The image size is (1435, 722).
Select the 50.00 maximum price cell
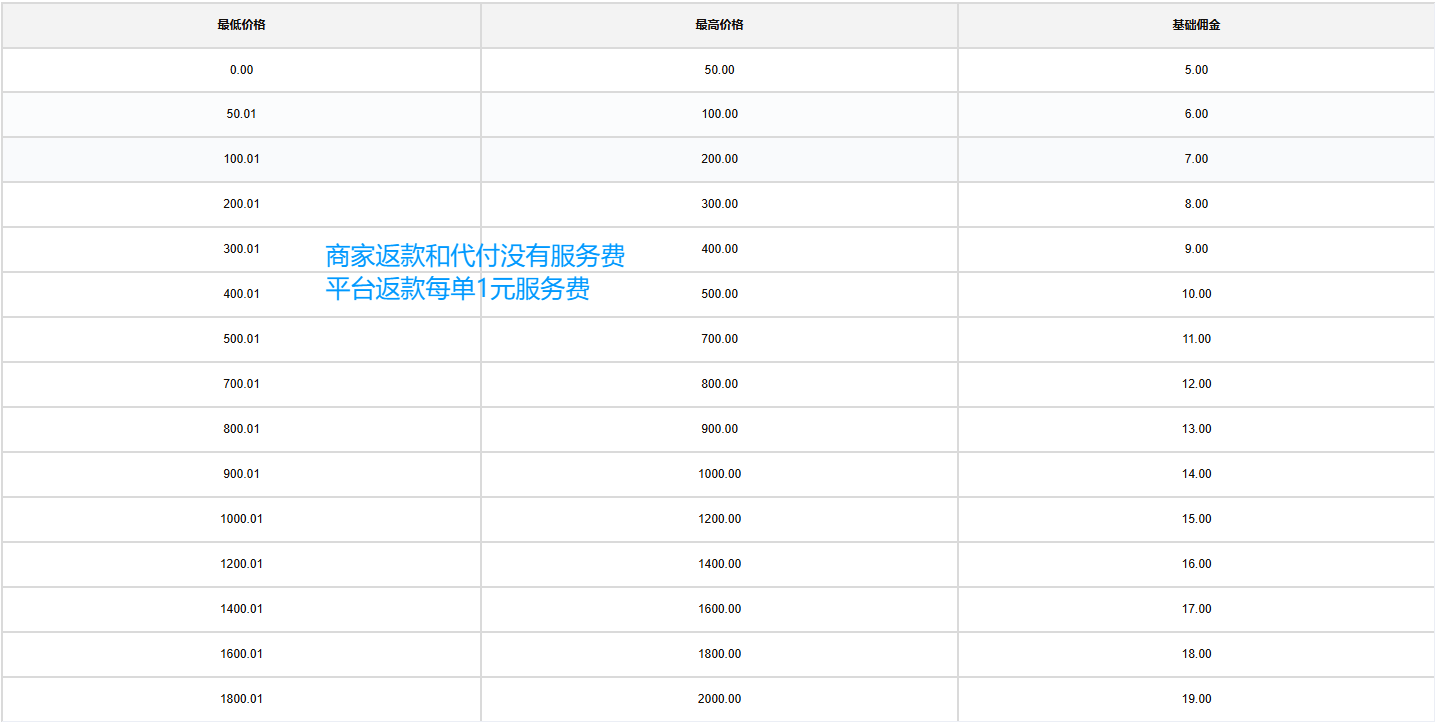coord(719,70)
